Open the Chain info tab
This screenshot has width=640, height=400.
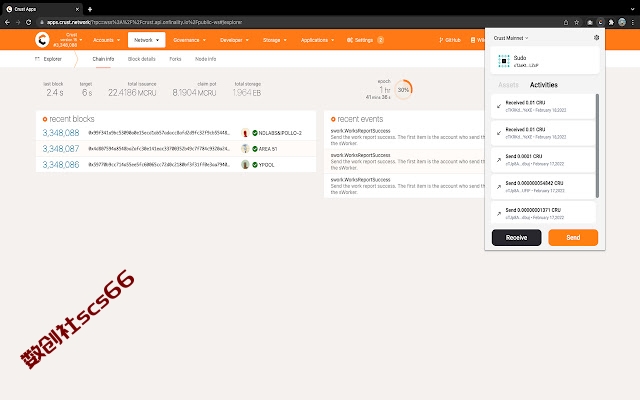103,59
